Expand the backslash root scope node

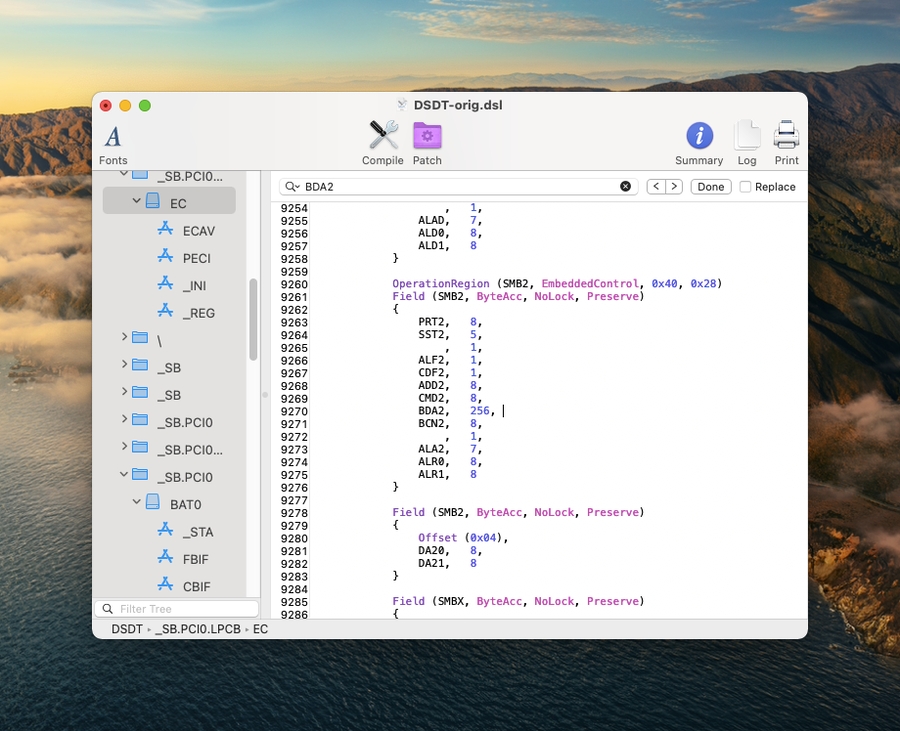coord(124,338)
